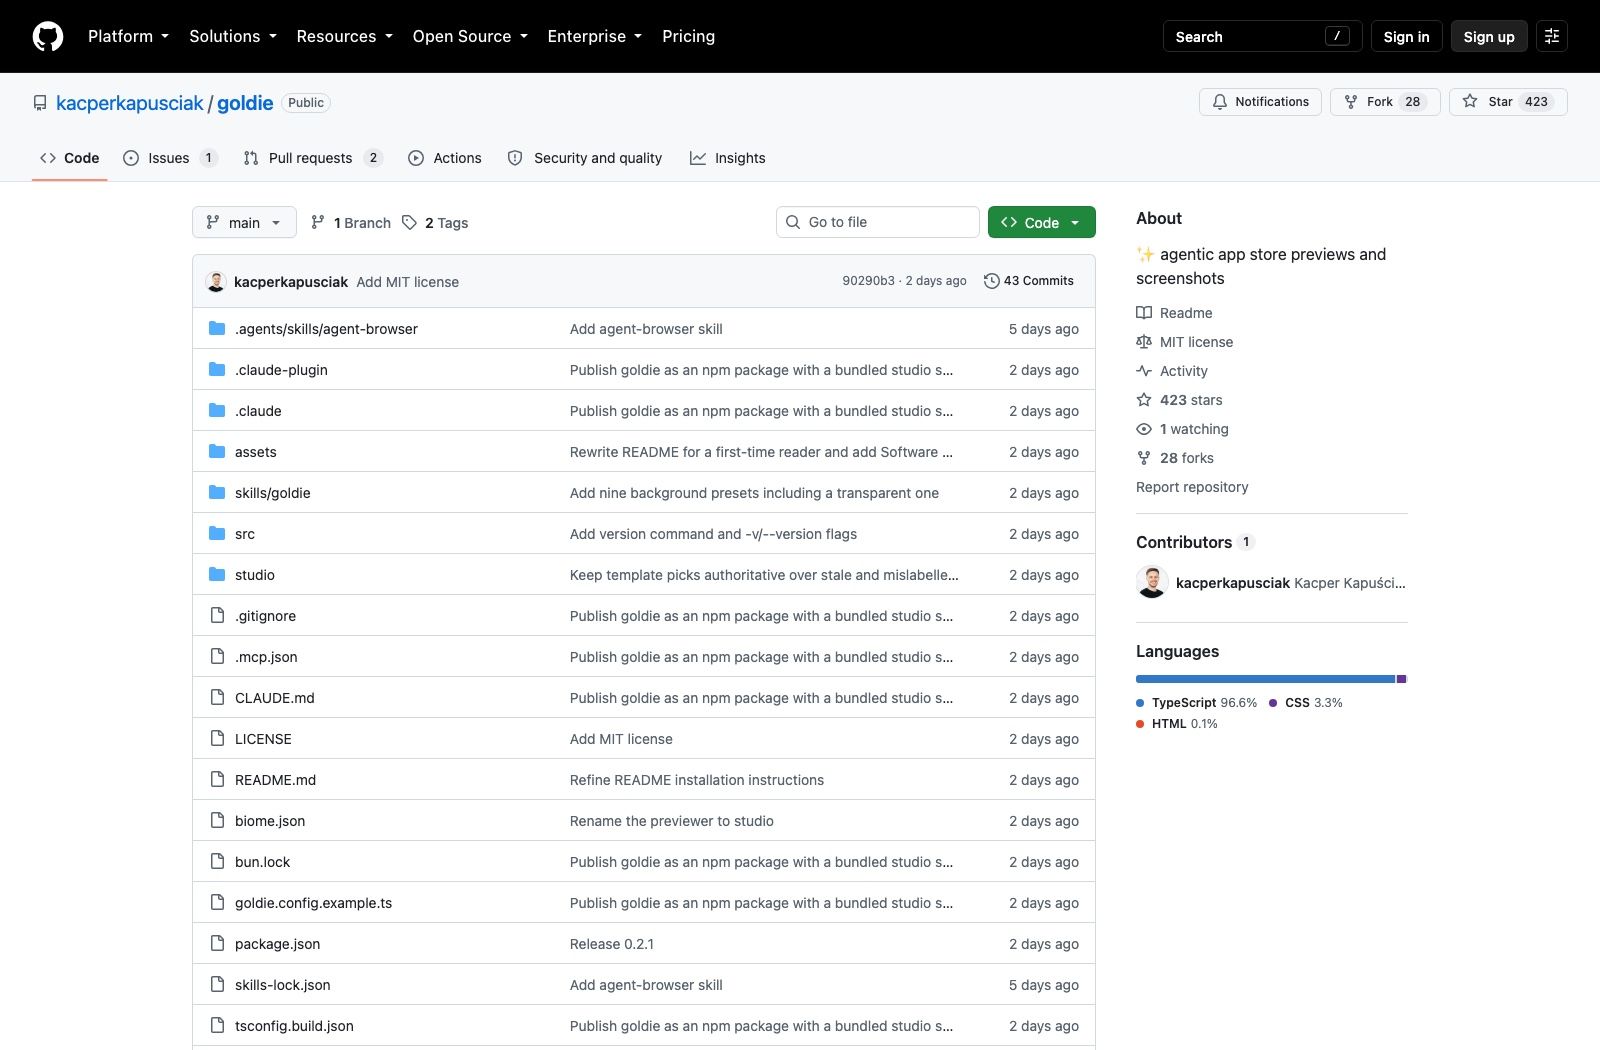Click the file icon of package.json row
Image resolution: width=1600 pixels, height=1050 pixels.
point(217,943)
